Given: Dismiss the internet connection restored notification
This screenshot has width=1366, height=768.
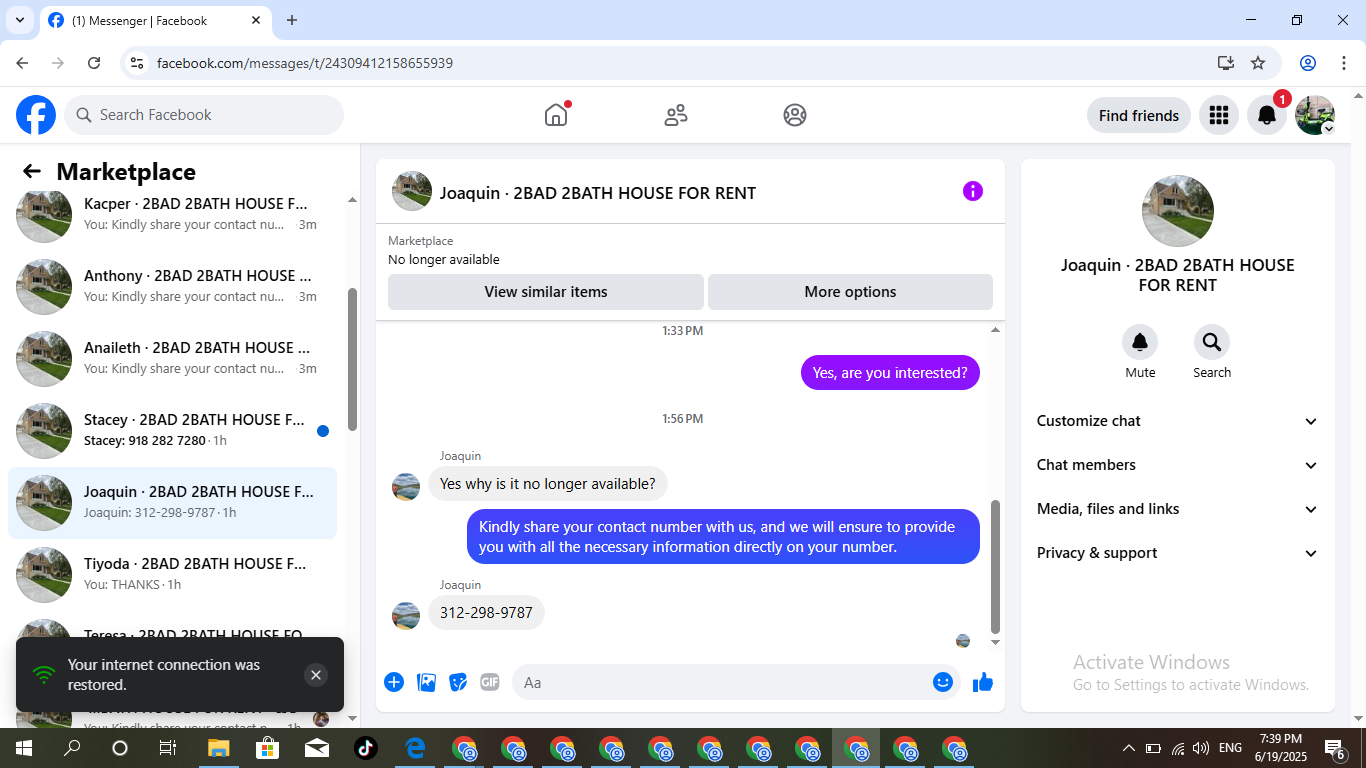Looking at the screenshot, I should (x=316, y=675).
